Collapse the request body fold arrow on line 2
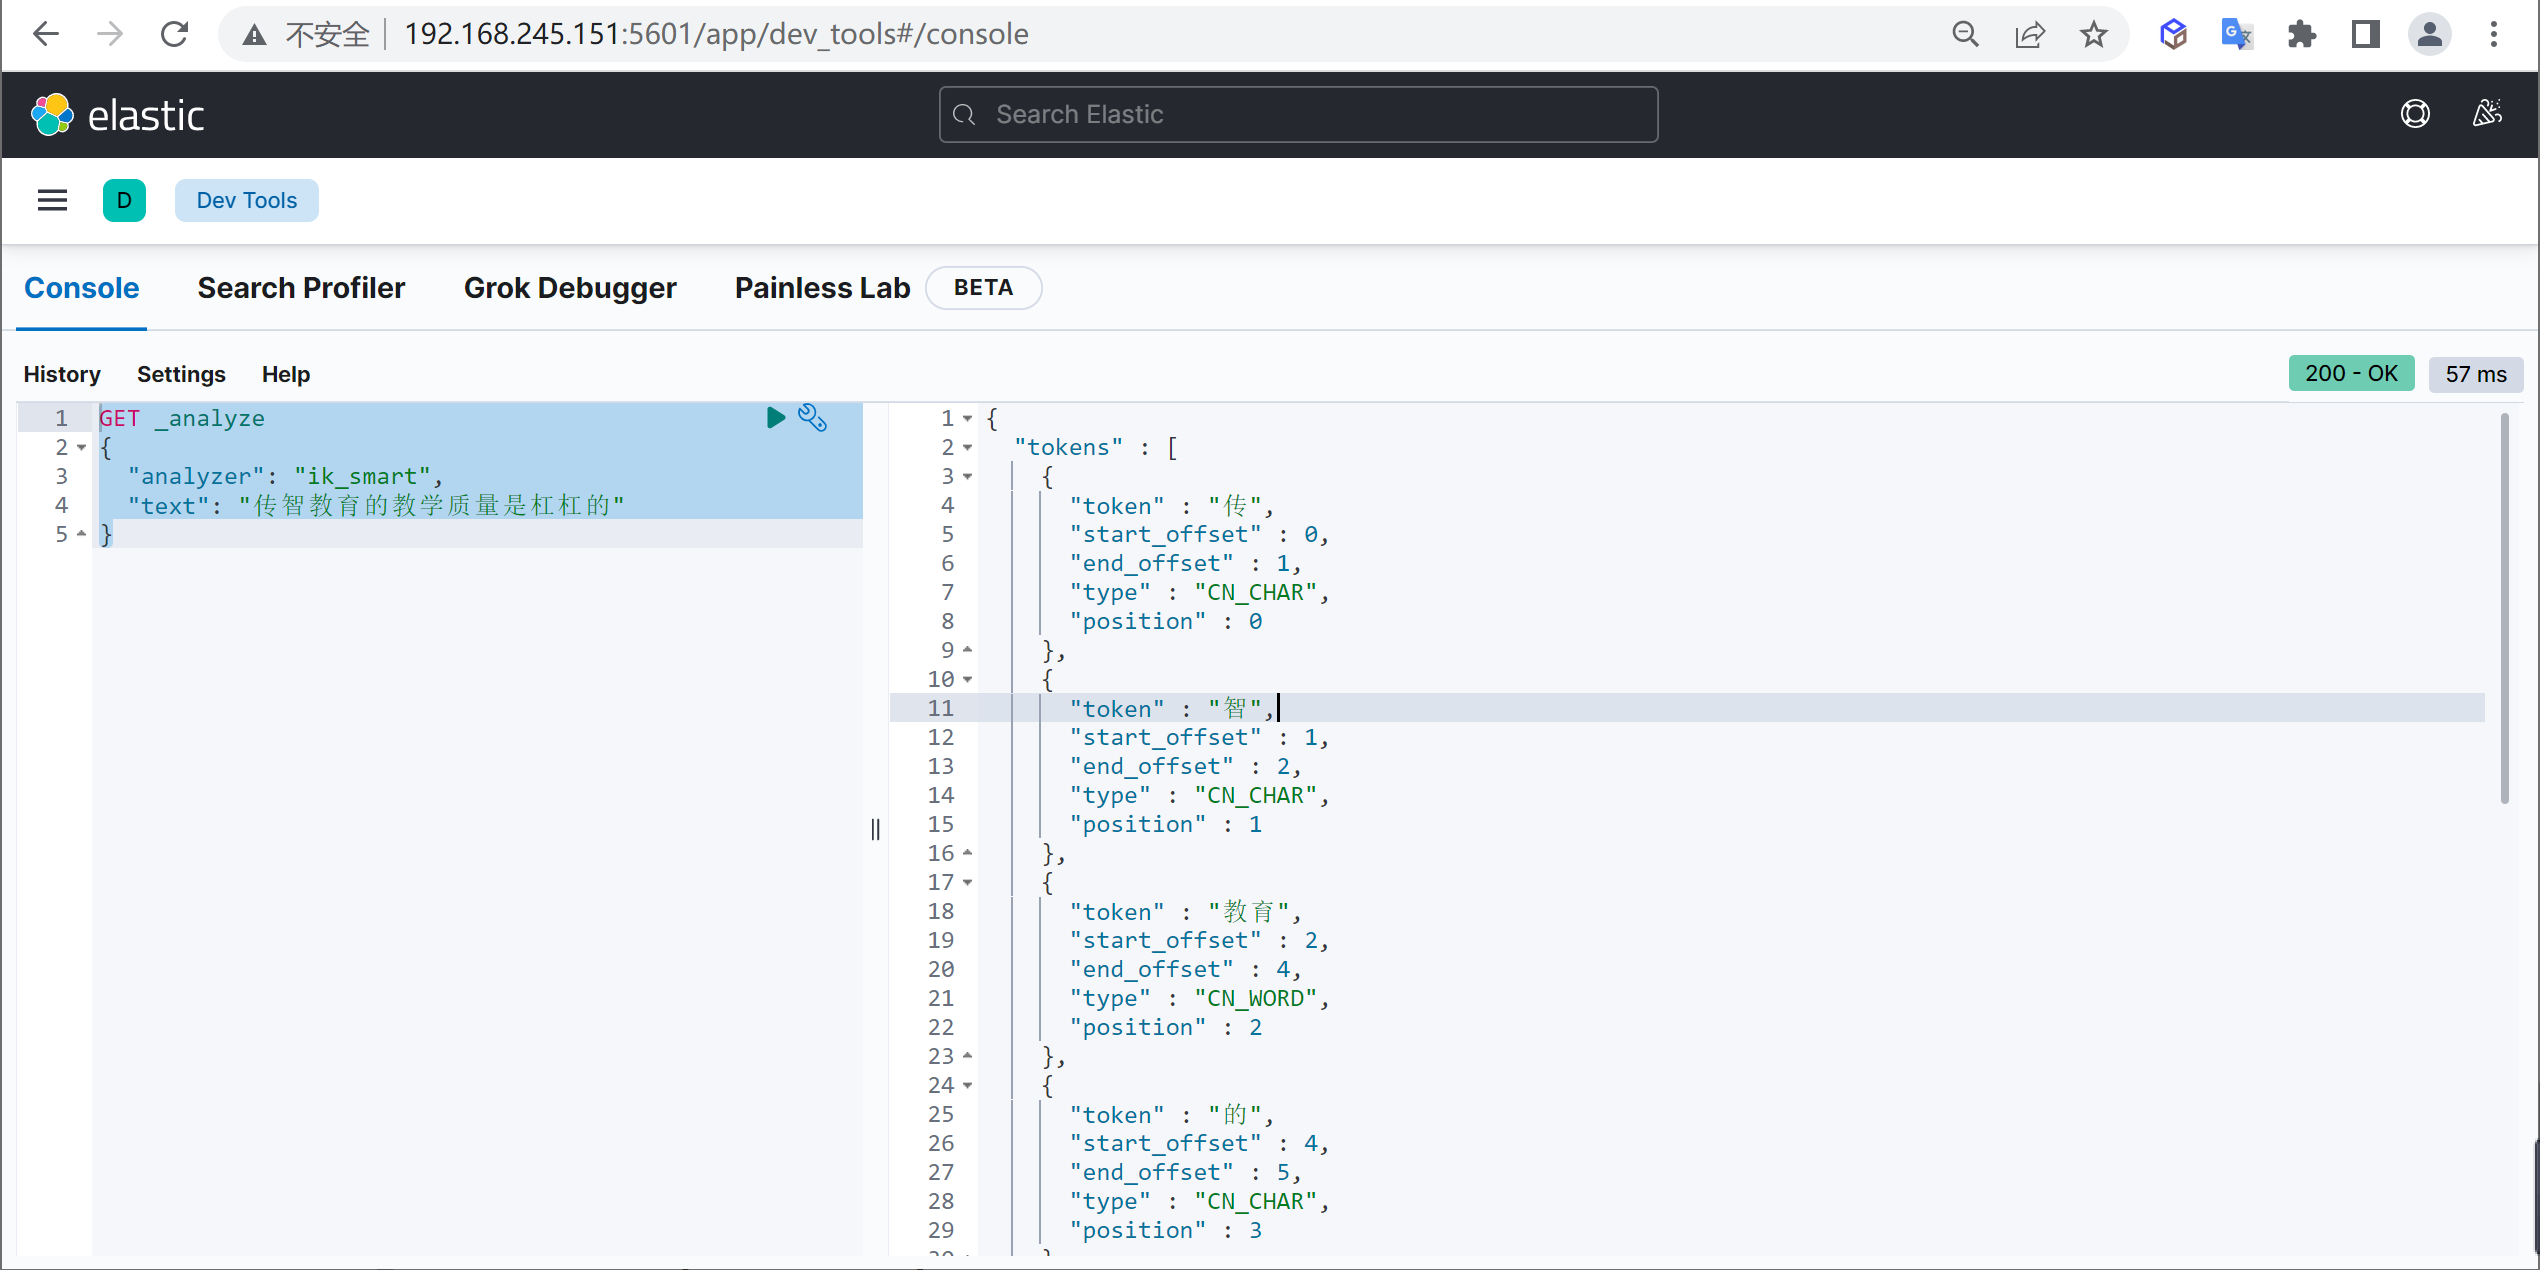The image size is (2540, 1270). point(82,447)
